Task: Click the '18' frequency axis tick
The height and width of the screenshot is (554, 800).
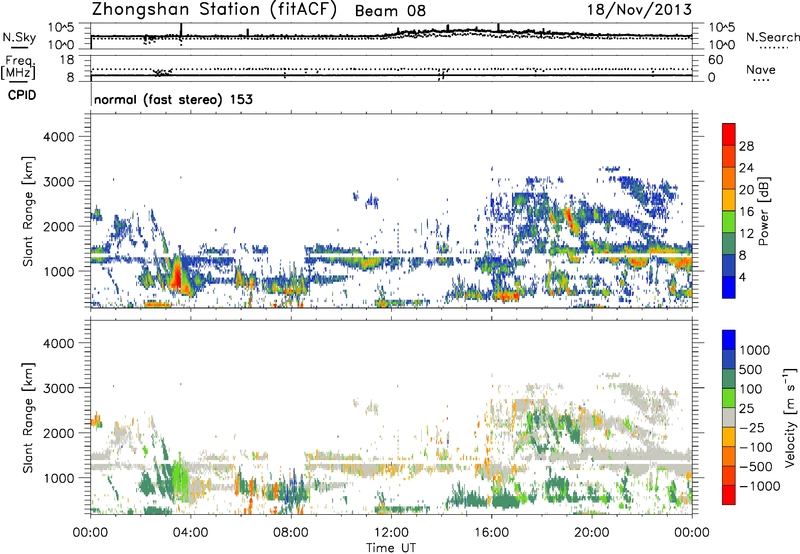Action: [67, 60]
